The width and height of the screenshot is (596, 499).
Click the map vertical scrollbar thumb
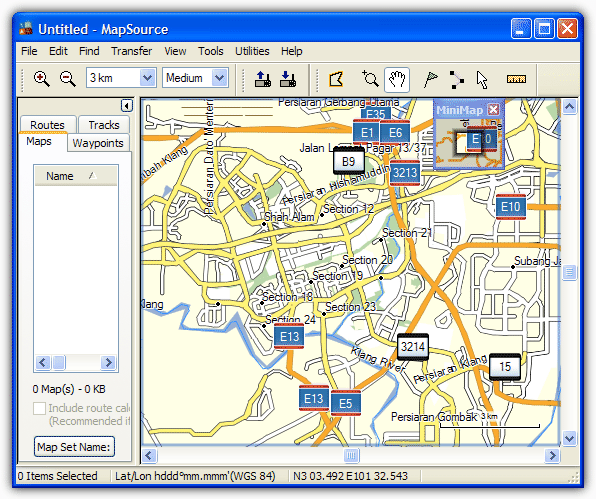[x=569, y=272]
